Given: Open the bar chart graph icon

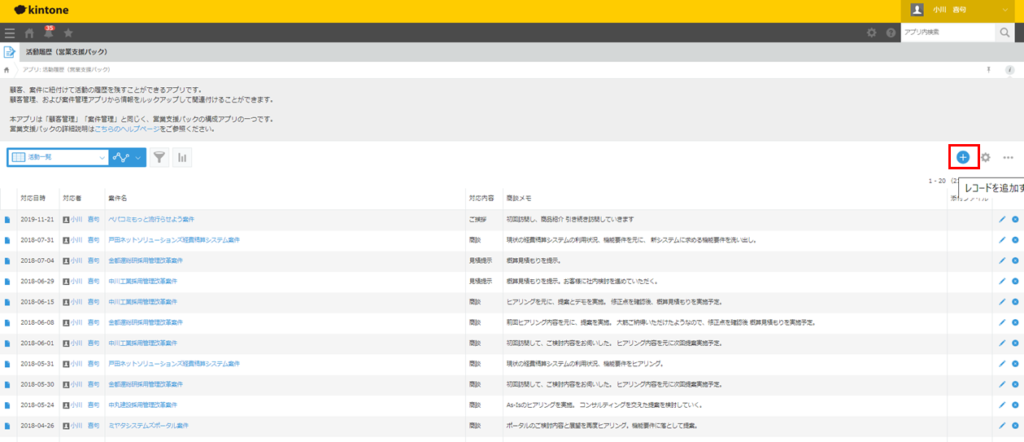Looking at the screenshot, I should tap(183, 158).
